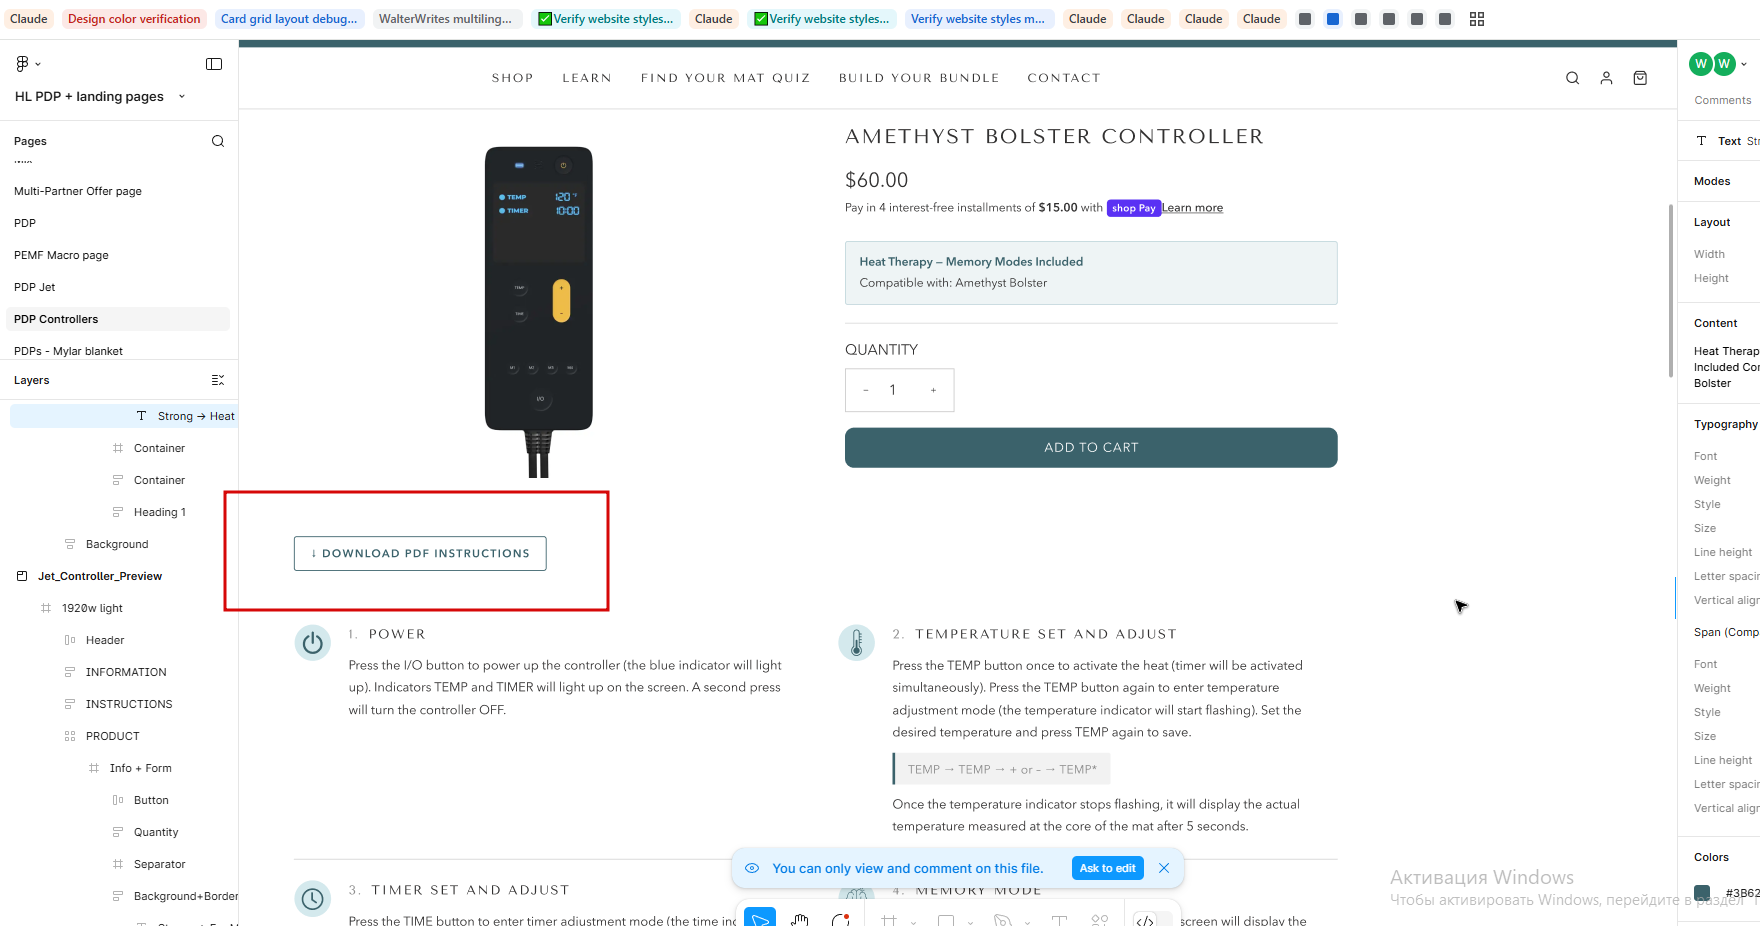Search pages with the magnifier icon
This screenshot has width=1760, height=926.
(x=218, y=141)
